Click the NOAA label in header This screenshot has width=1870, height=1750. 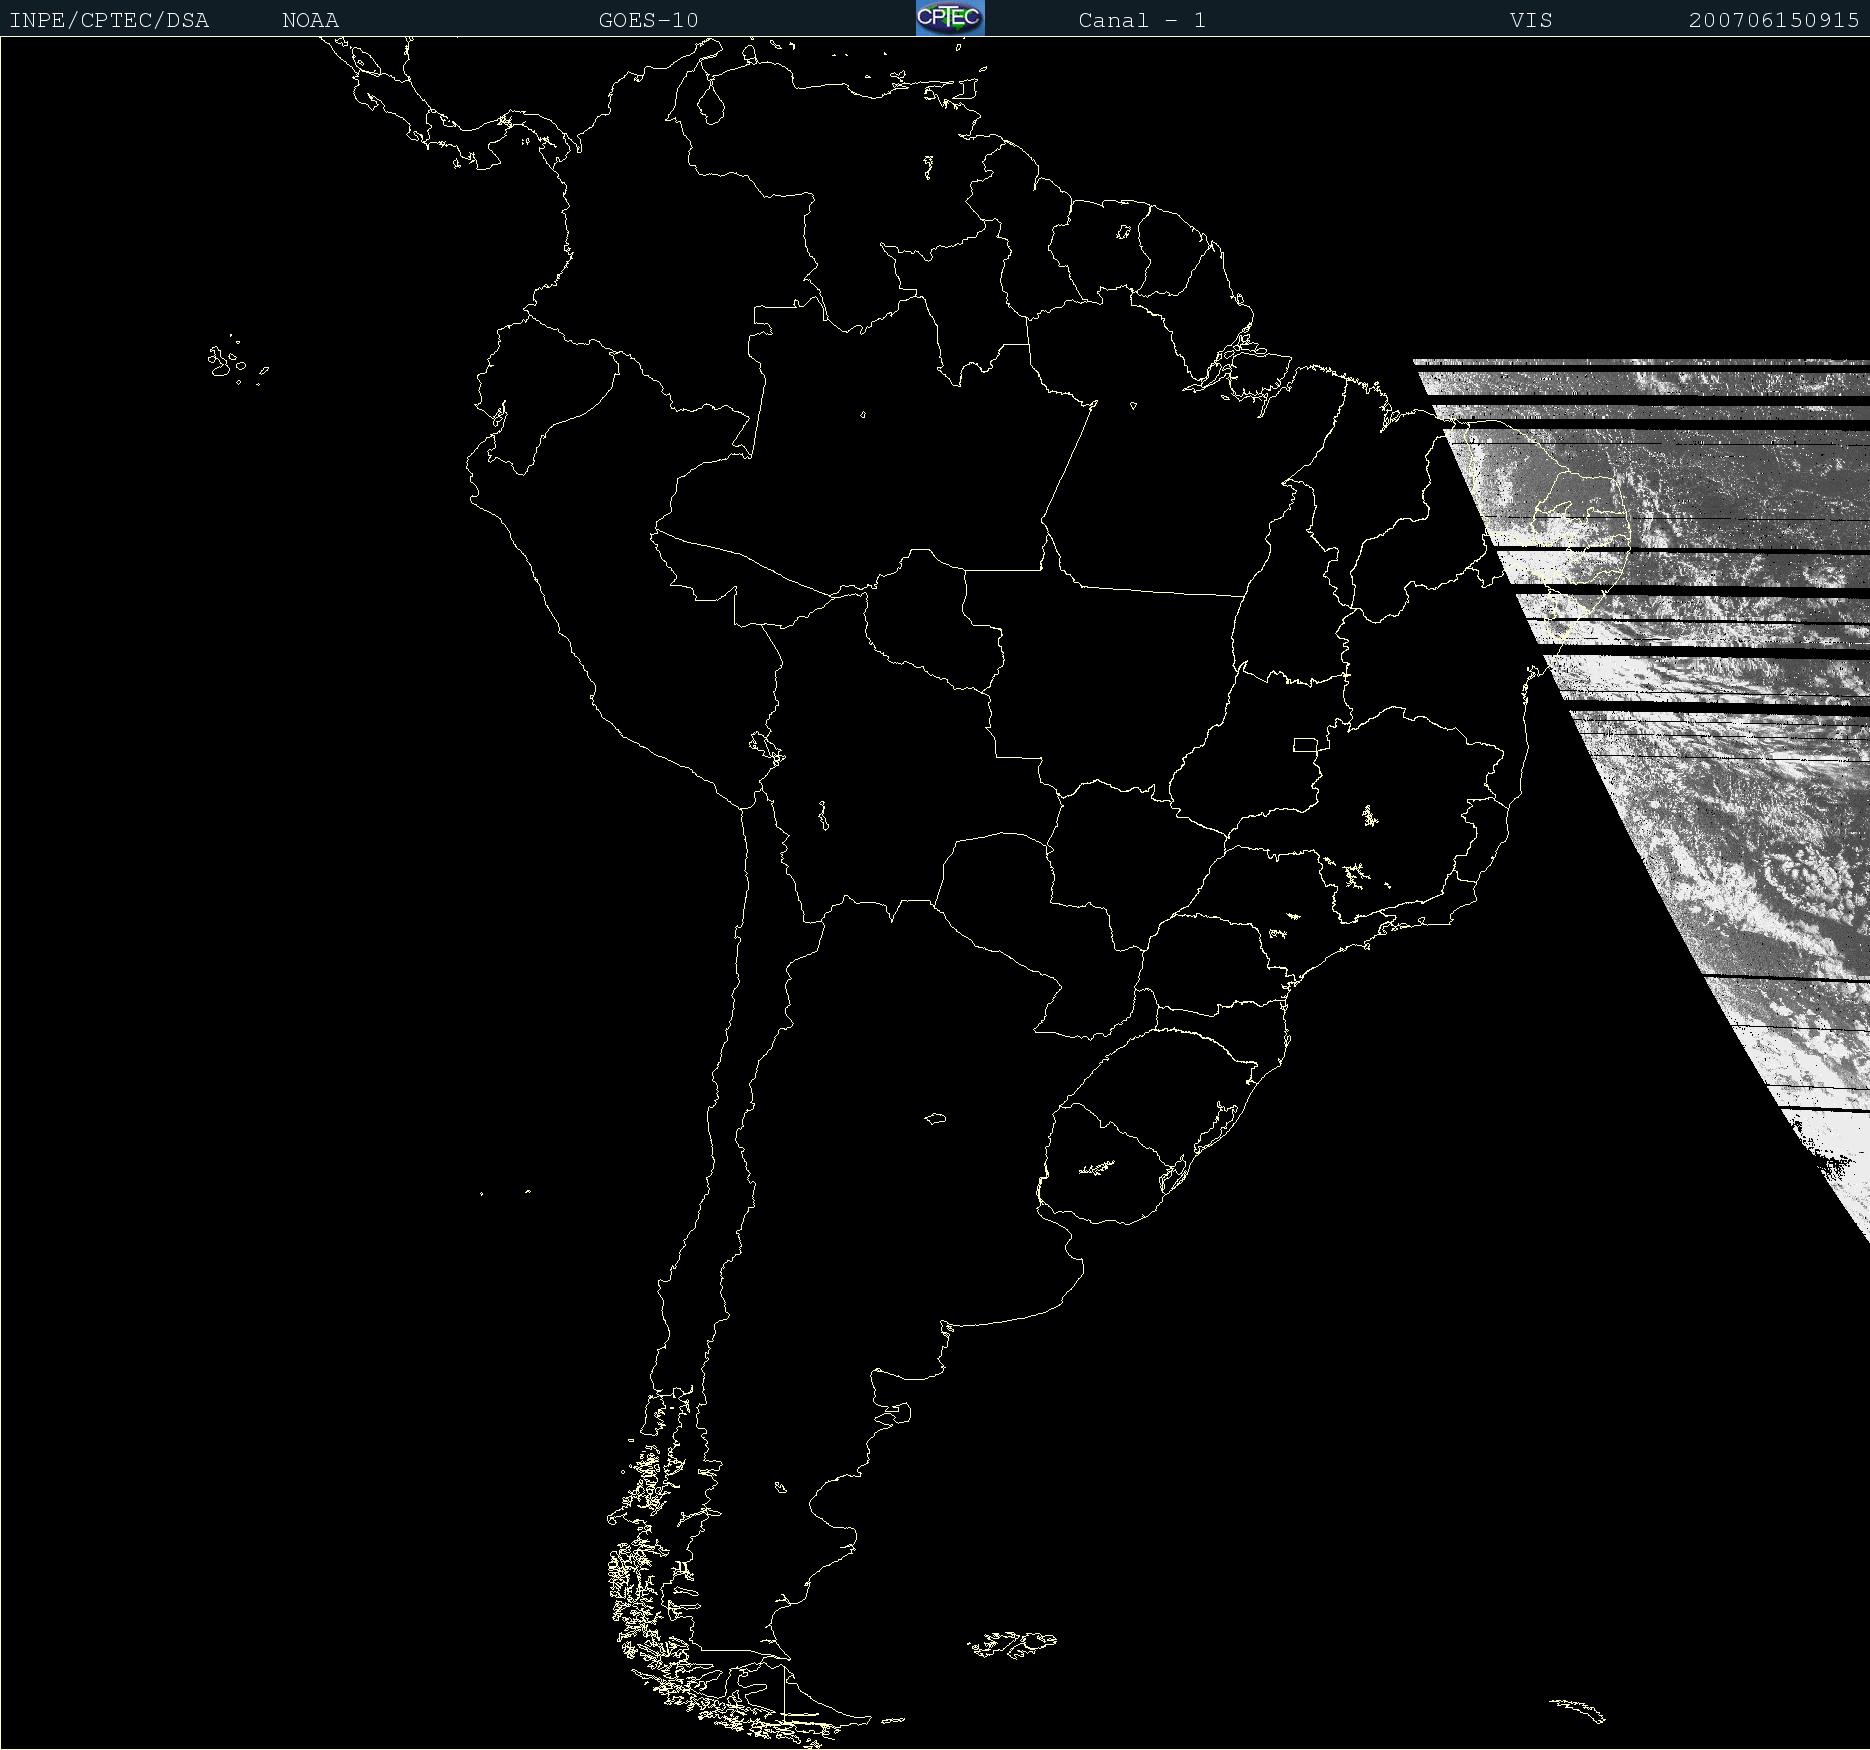[311, 21]
